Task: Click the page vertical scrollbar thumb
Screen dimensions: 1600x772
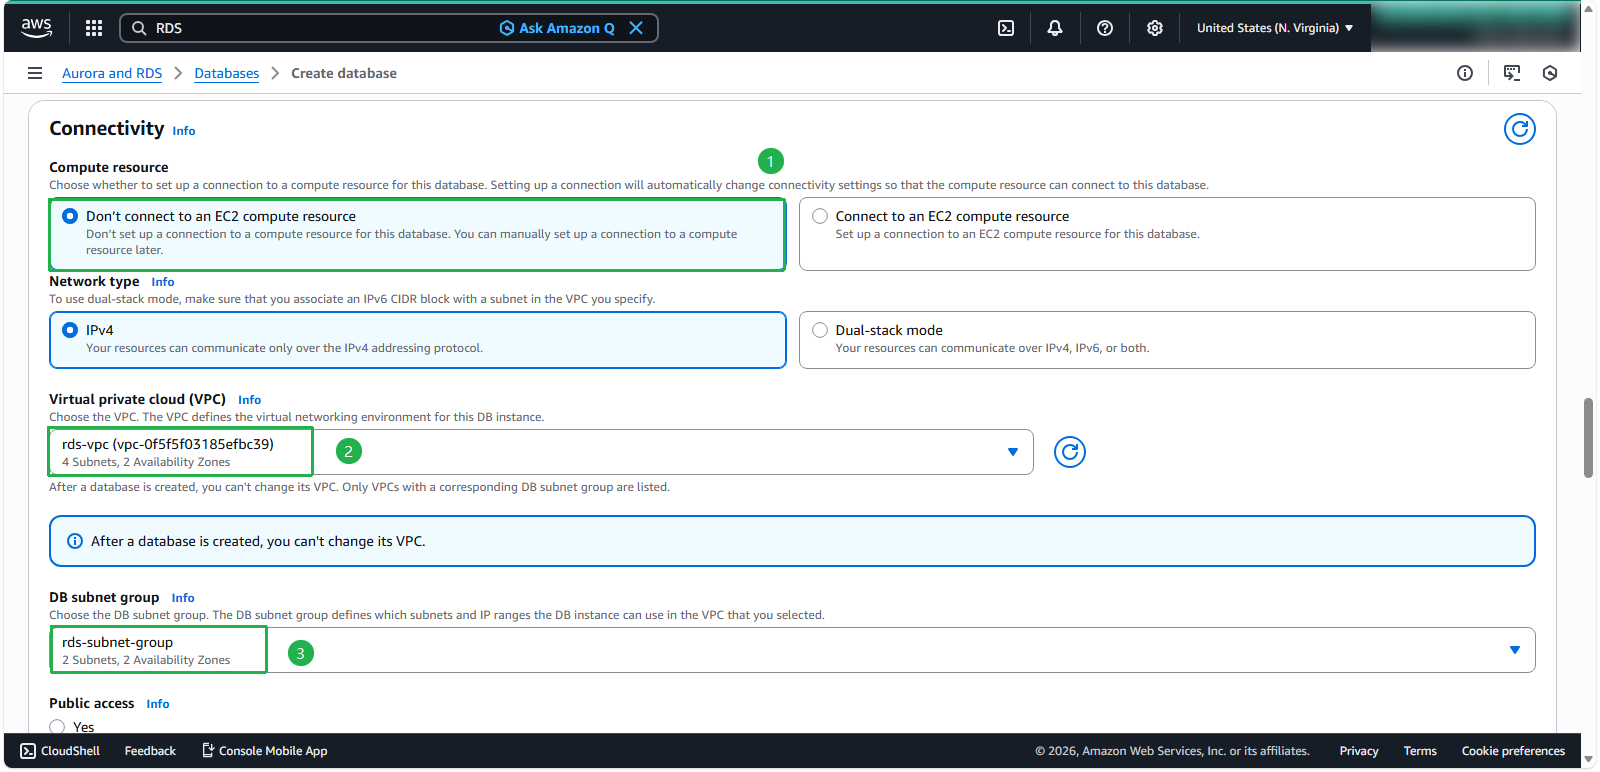Action: (1588, 438)
